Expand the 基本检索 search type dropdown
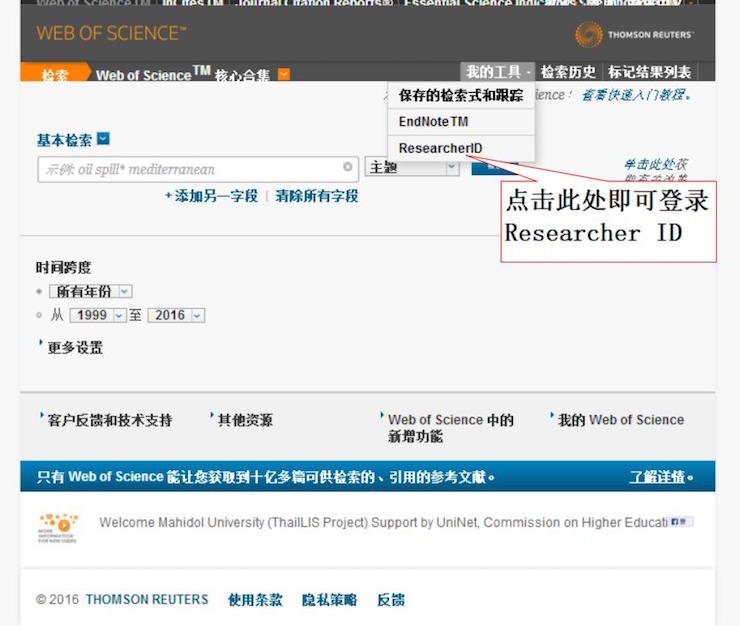Image resolution: width=740 pixels, height=626 pixels. 103,138
